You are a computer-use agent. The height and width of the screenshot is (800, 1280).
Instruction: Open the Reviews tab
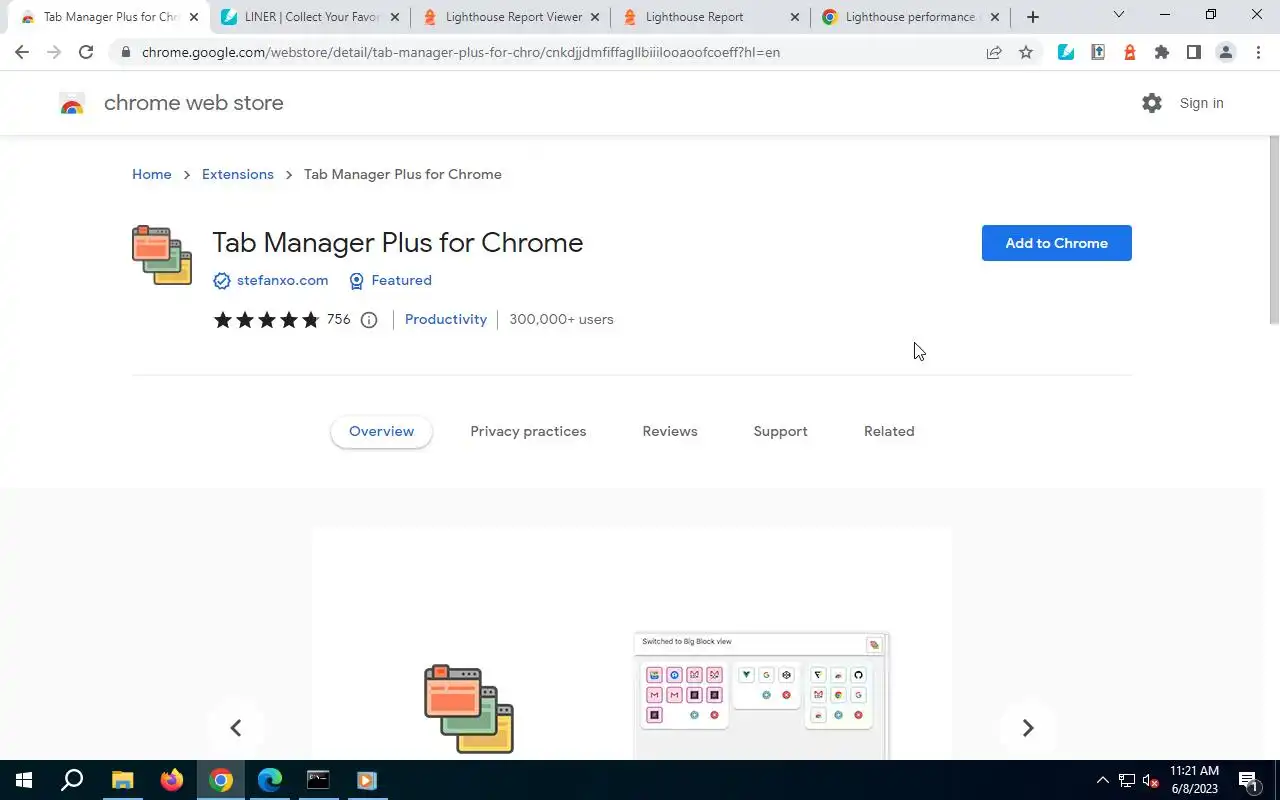(670, 432)
